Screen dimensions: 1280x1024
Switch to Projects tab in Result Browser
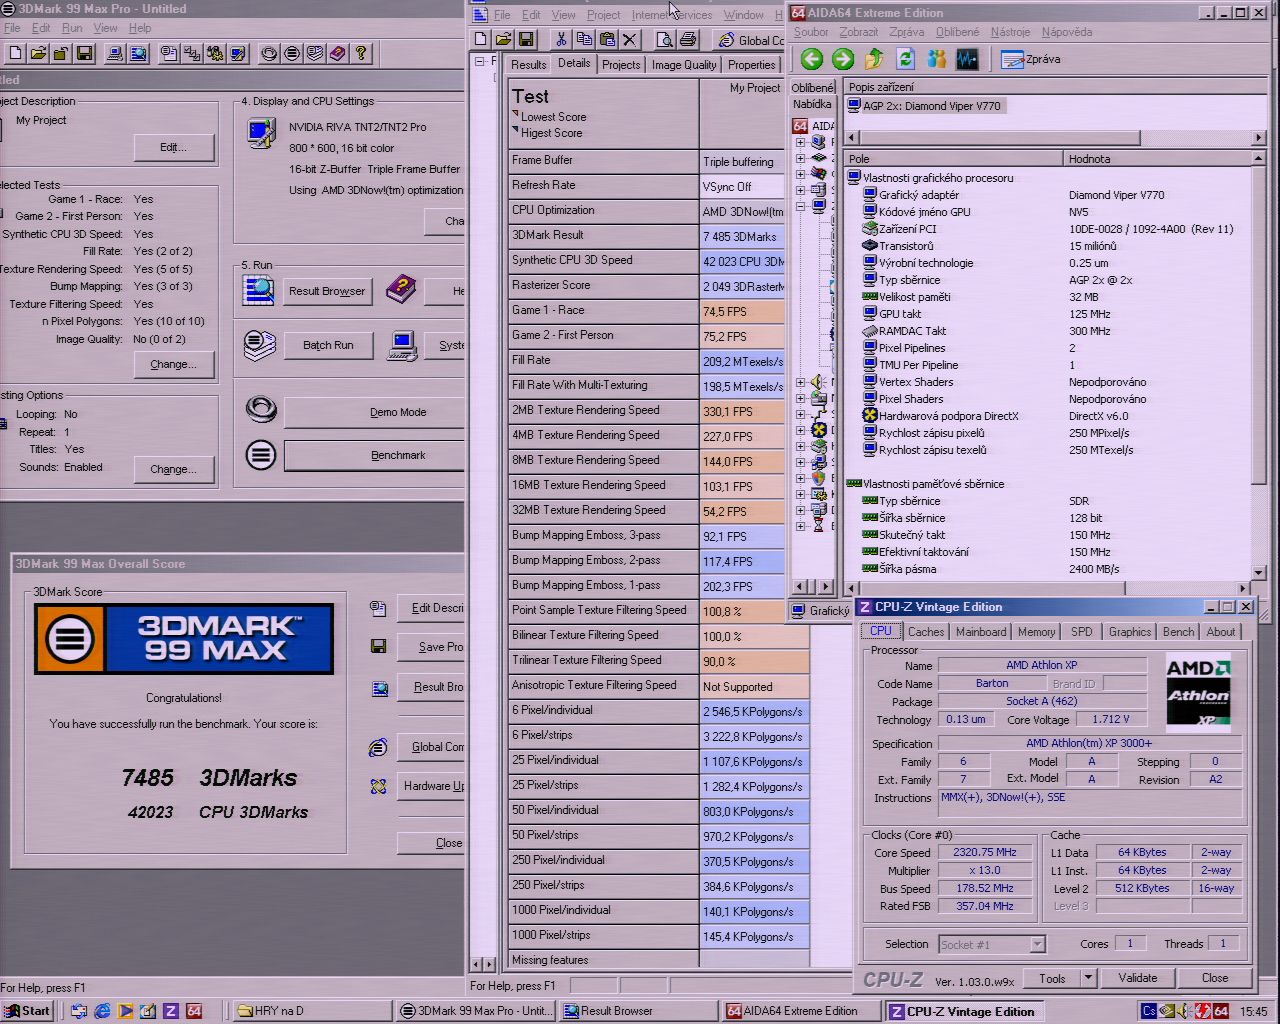tap(621, 64)
